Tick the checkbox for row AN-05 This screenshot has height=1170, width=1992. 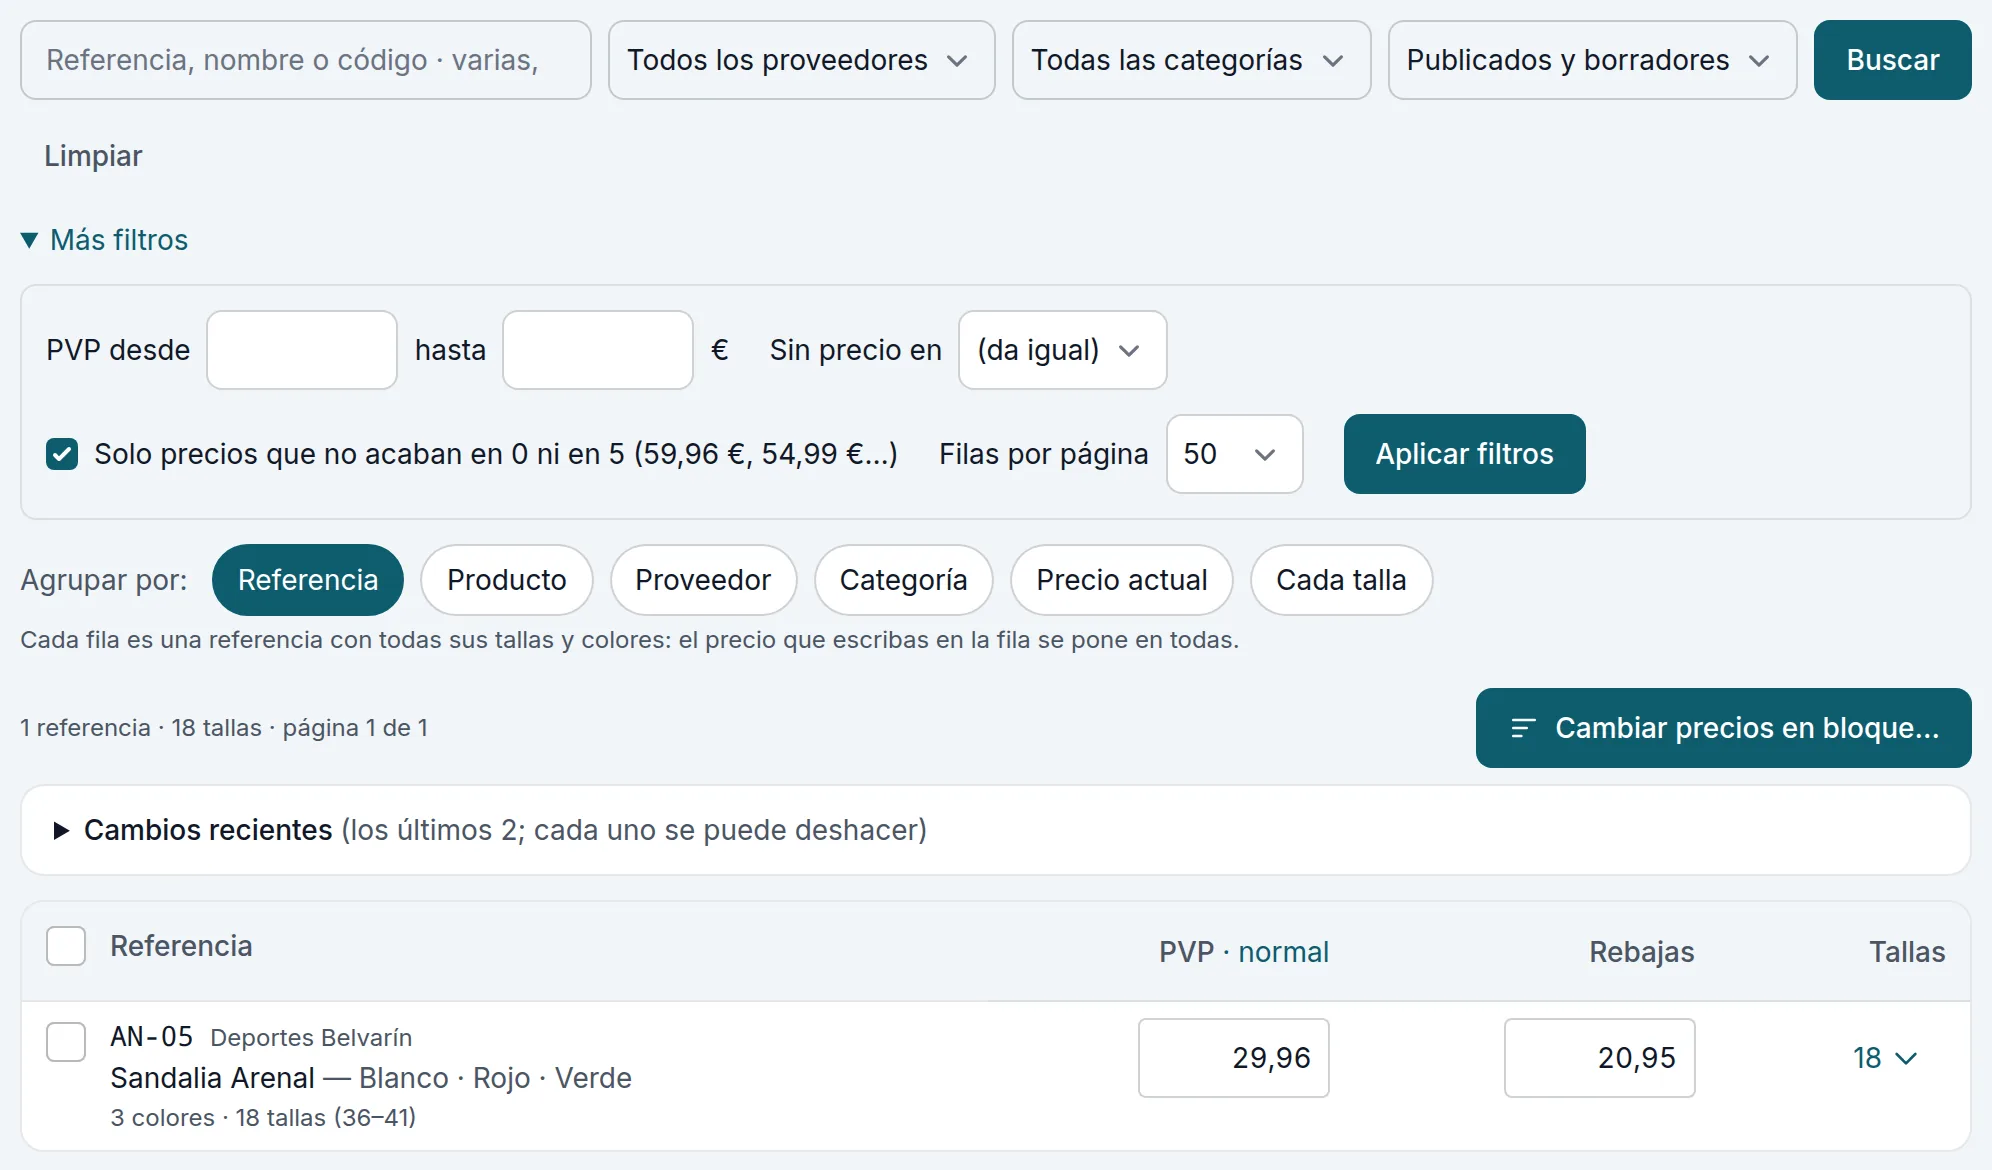pos(66,1042)
